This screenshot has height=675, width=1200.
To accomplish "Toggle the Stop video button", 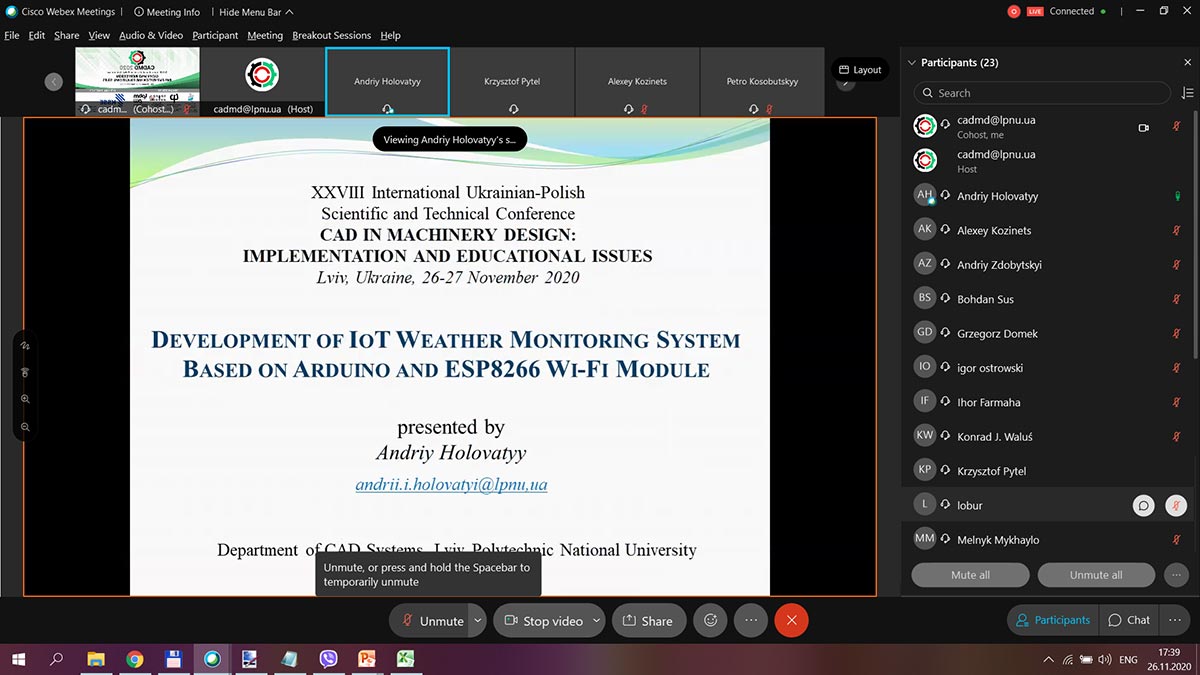I will pos(542,621).
